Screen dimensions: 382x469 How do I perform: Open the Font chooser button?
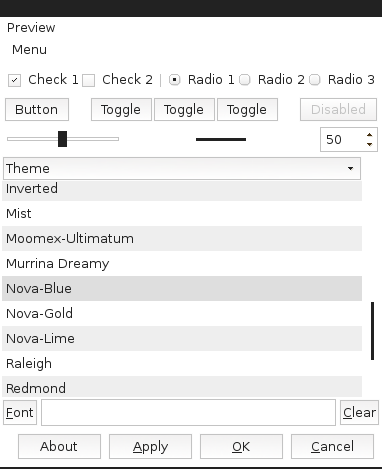20,412
